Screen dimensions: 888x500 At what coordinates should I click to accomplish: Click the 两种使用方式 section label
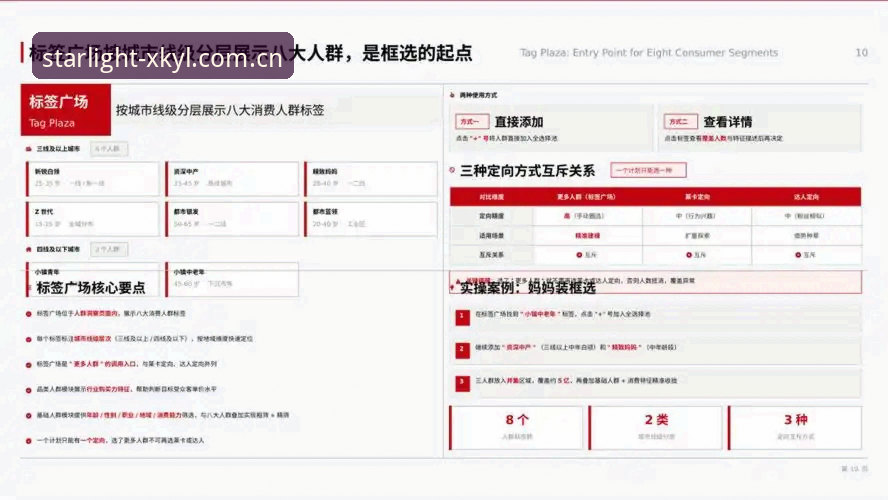tap(478, 95)
